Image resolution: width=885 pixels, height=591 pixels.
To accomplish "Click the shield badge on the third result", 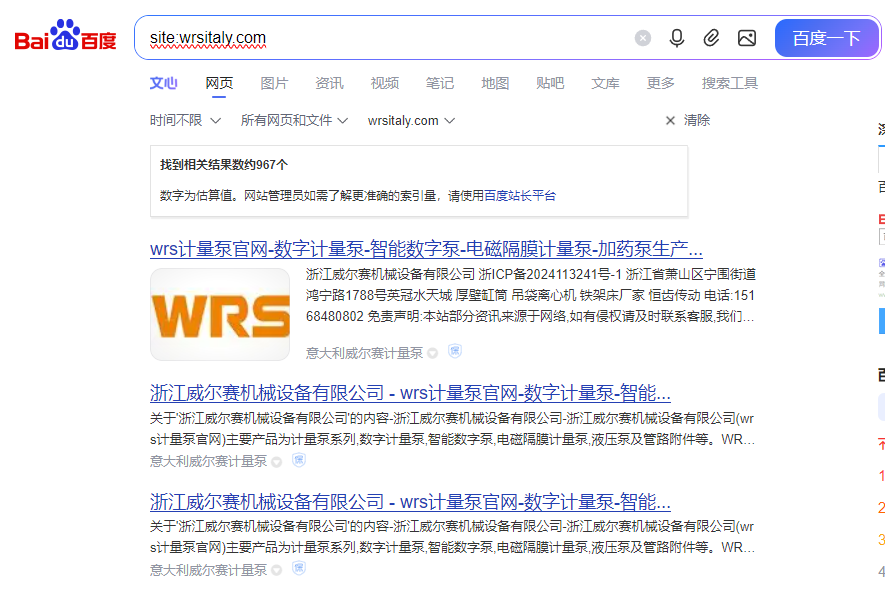I will click(299, 568).
